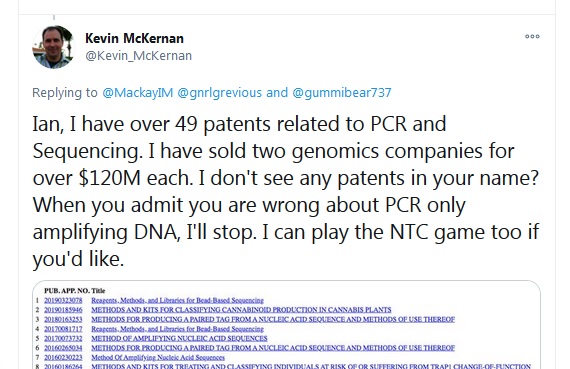The height and width of the screenshot is (369, 570).
Task: Click the 'and' others link in replying-to line
Action: pyautogui.click(x=277, y=92)
